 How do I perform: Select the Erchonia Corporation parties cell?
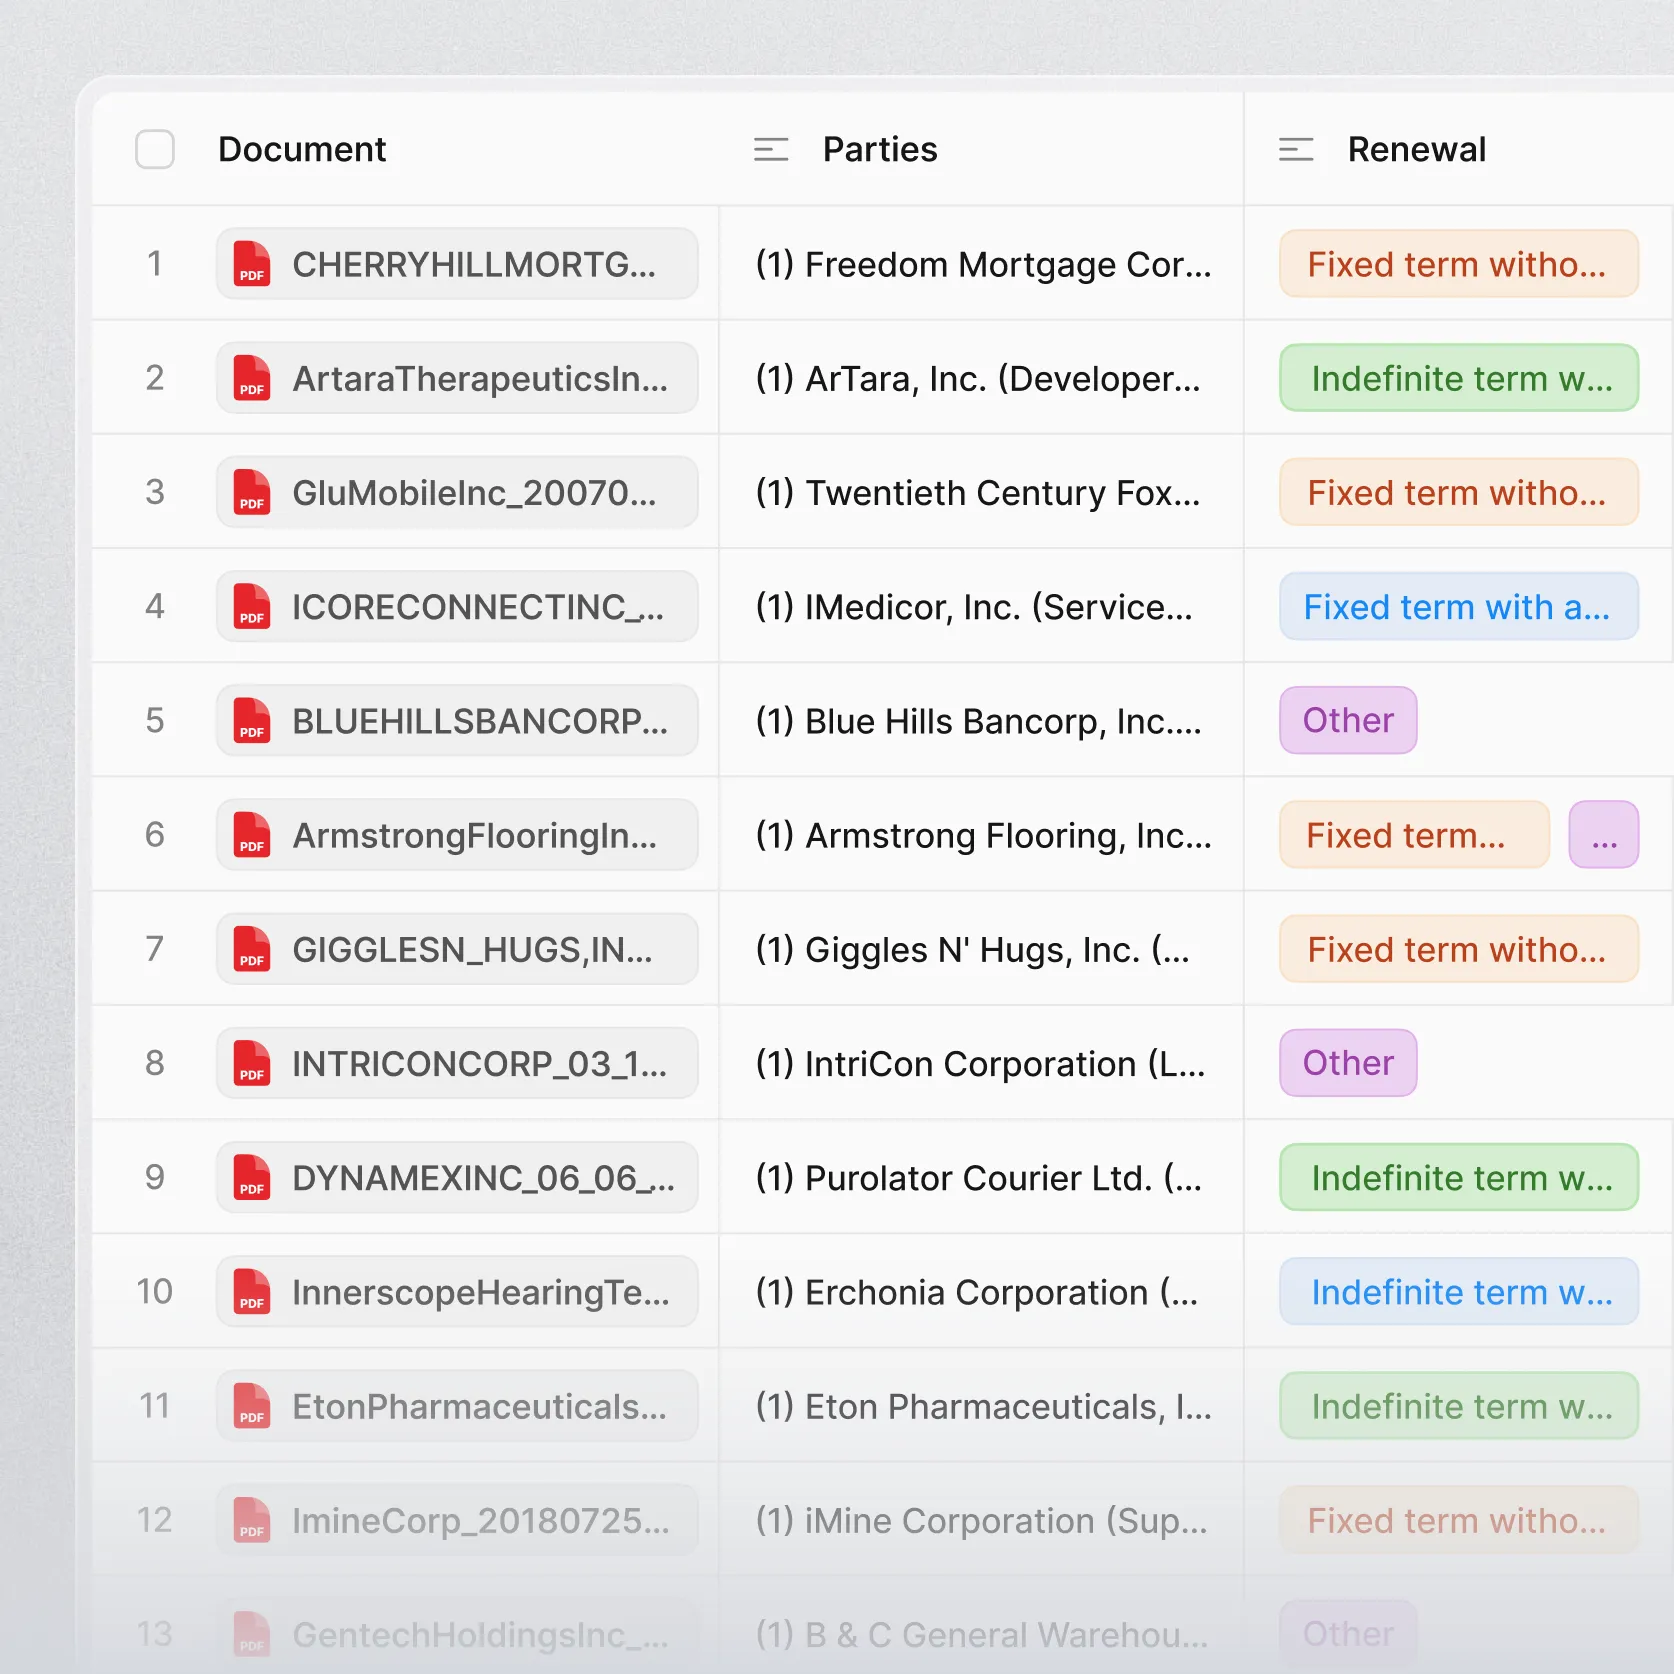coord(982,1291)
